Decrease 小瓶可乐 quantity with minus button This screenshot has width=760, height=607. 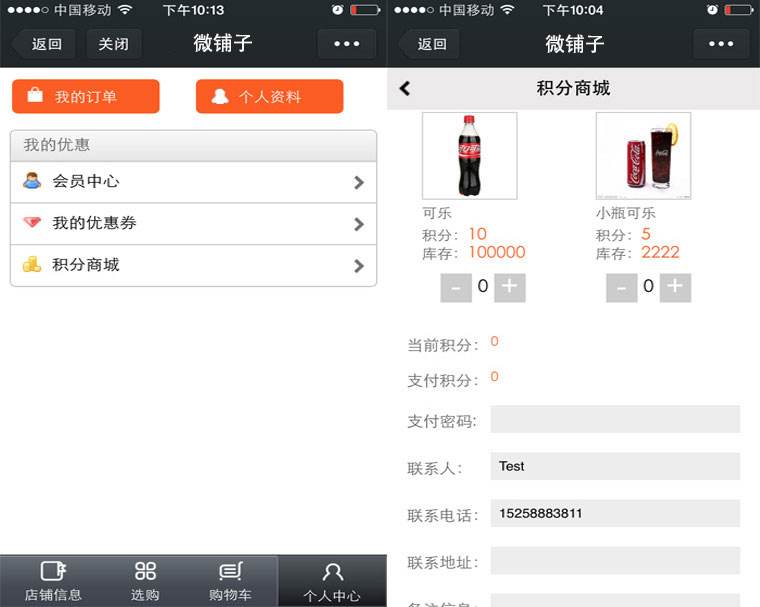click(x=621, y=287)
